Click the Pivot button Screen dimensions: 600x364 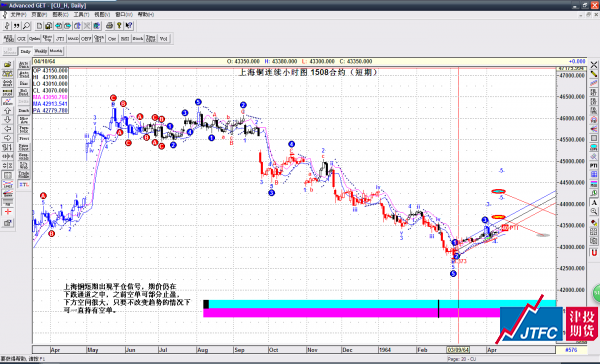tap(24, 138)
